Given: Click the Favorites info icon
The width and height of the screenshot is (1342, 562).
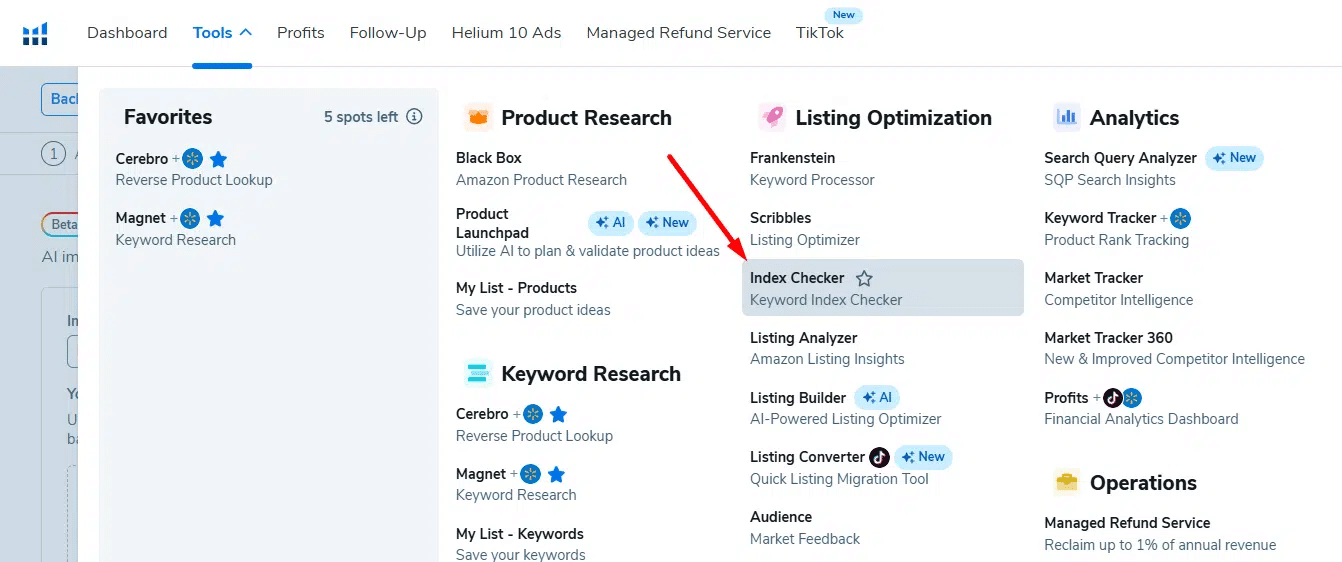Looking at the screenshot, I should pyautogui.click(x=414, y=117).
